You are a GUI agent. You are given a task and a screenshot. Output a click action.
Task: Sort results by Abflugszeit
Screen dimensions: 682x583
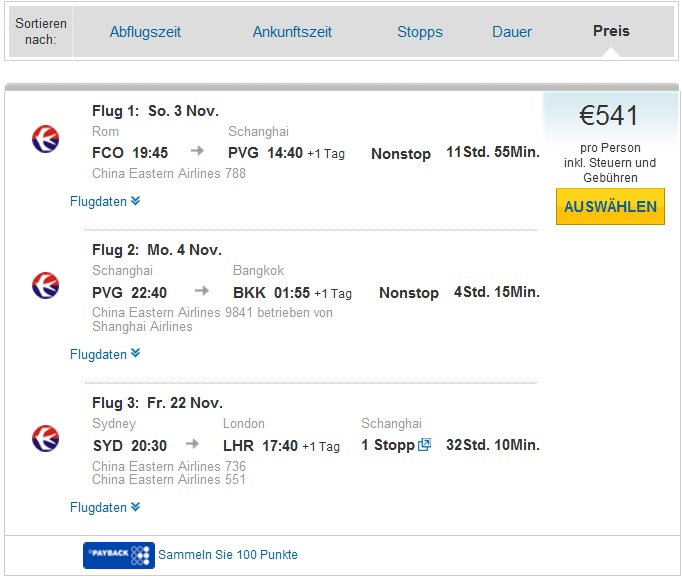tap(145, 32)
